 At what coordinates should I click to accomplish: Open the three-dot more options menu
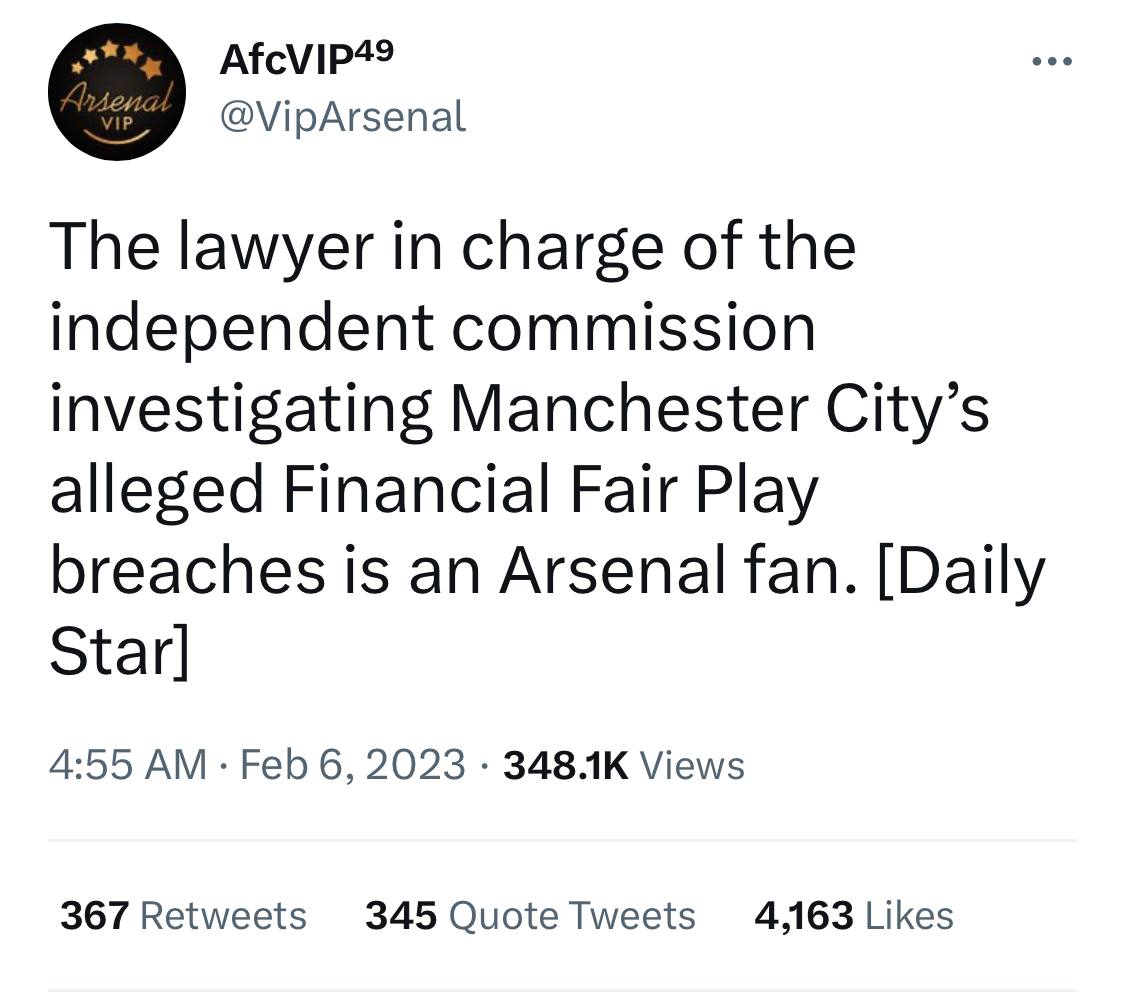1051,62
